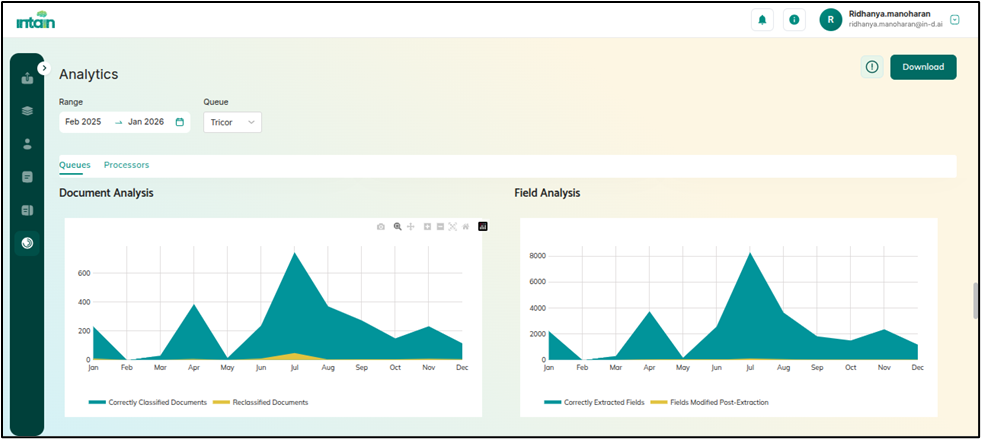The image size is (981, 439).
Task: Open the user profile sidebar icon
Action: 28,143
